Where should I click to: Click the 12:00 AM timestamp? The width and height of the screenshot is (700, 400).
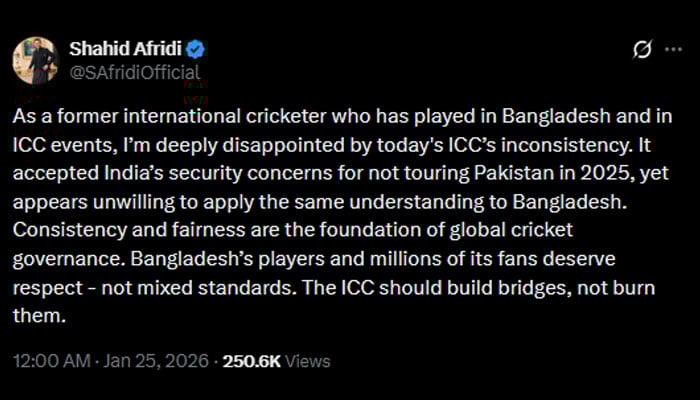click(46, 360)
